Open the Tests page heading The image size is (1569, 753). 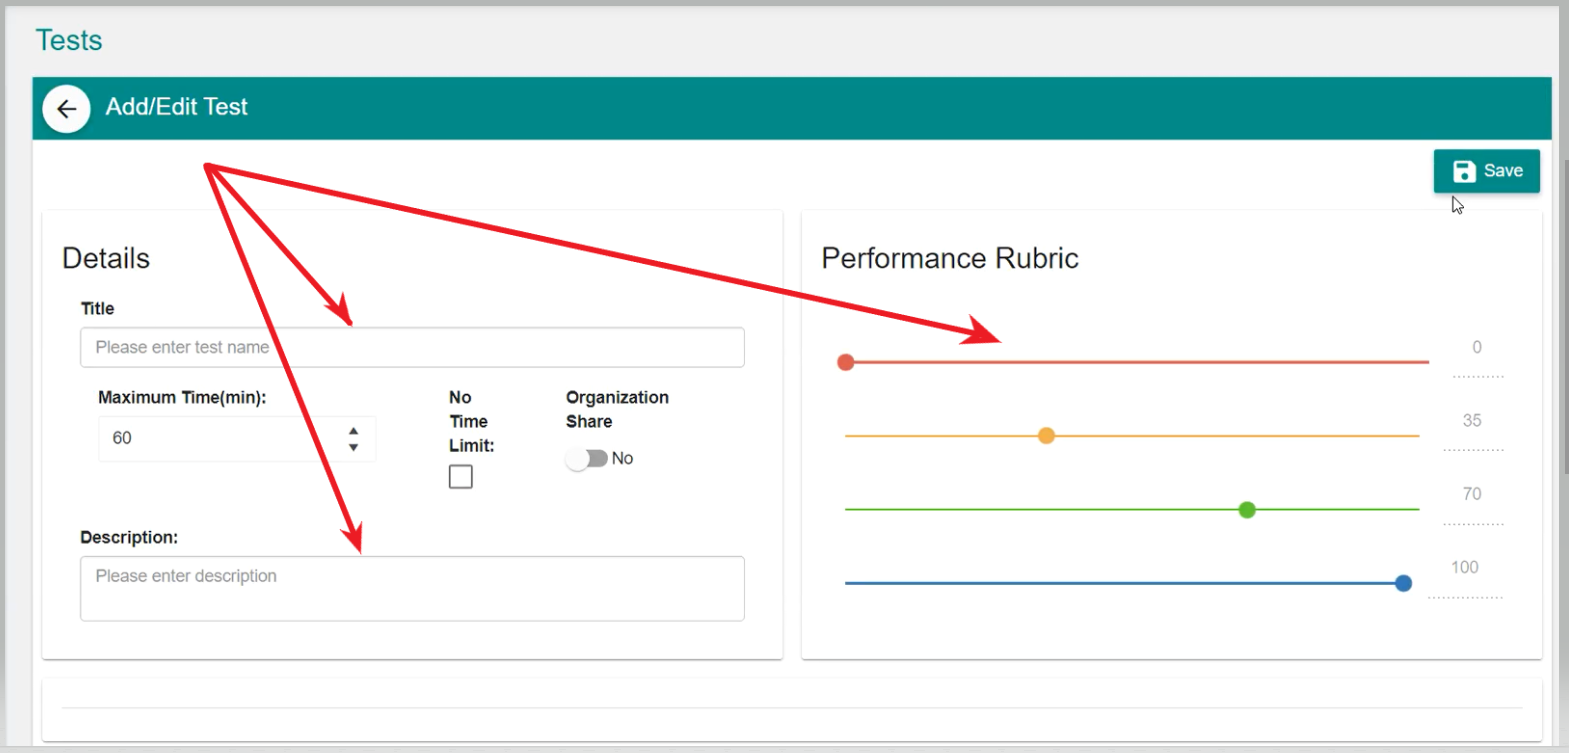click(x=69, y=40)
